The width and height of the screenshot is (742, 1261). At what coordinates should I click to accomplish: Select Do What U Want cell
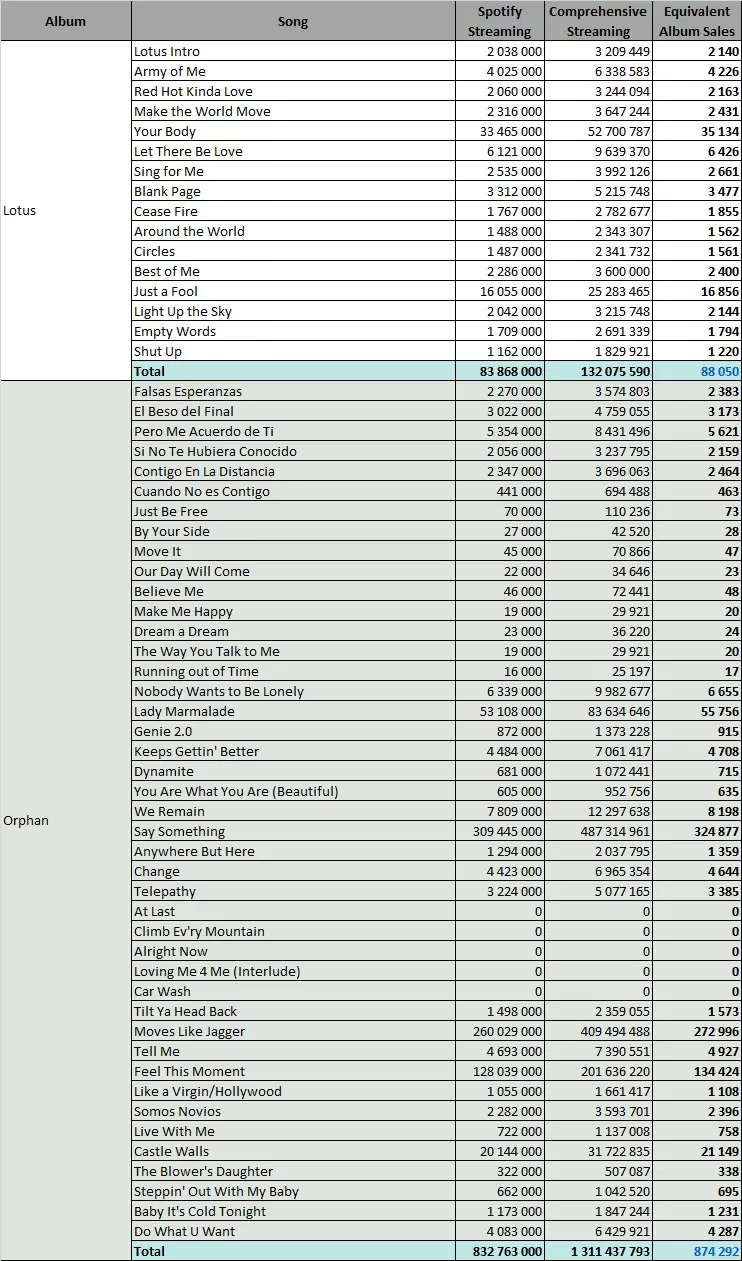click(293, 1231)
